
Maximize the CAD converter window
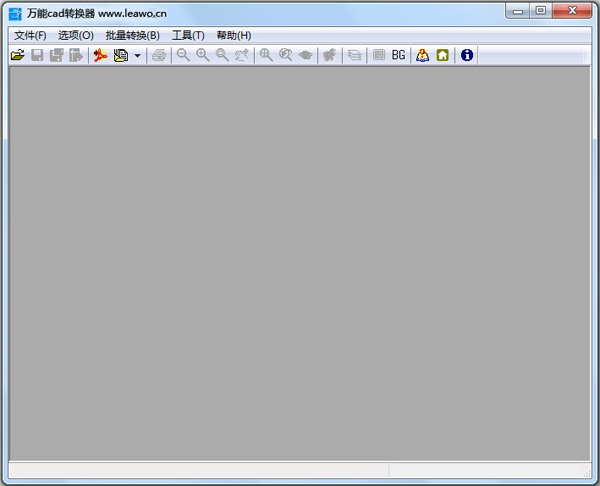coord(541,11)
